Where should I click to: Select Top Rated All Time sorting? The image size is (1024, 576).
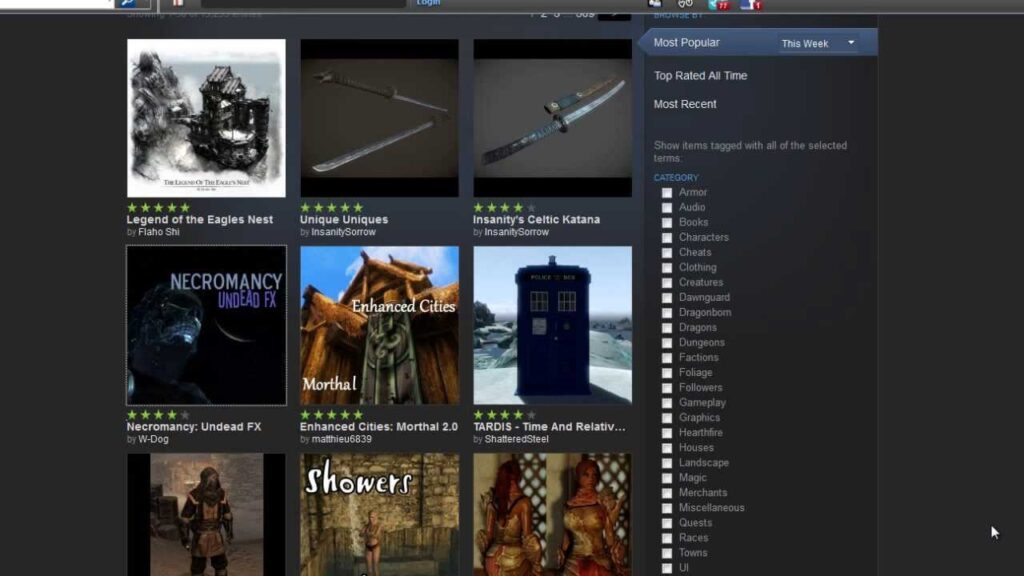click(700, 76)
